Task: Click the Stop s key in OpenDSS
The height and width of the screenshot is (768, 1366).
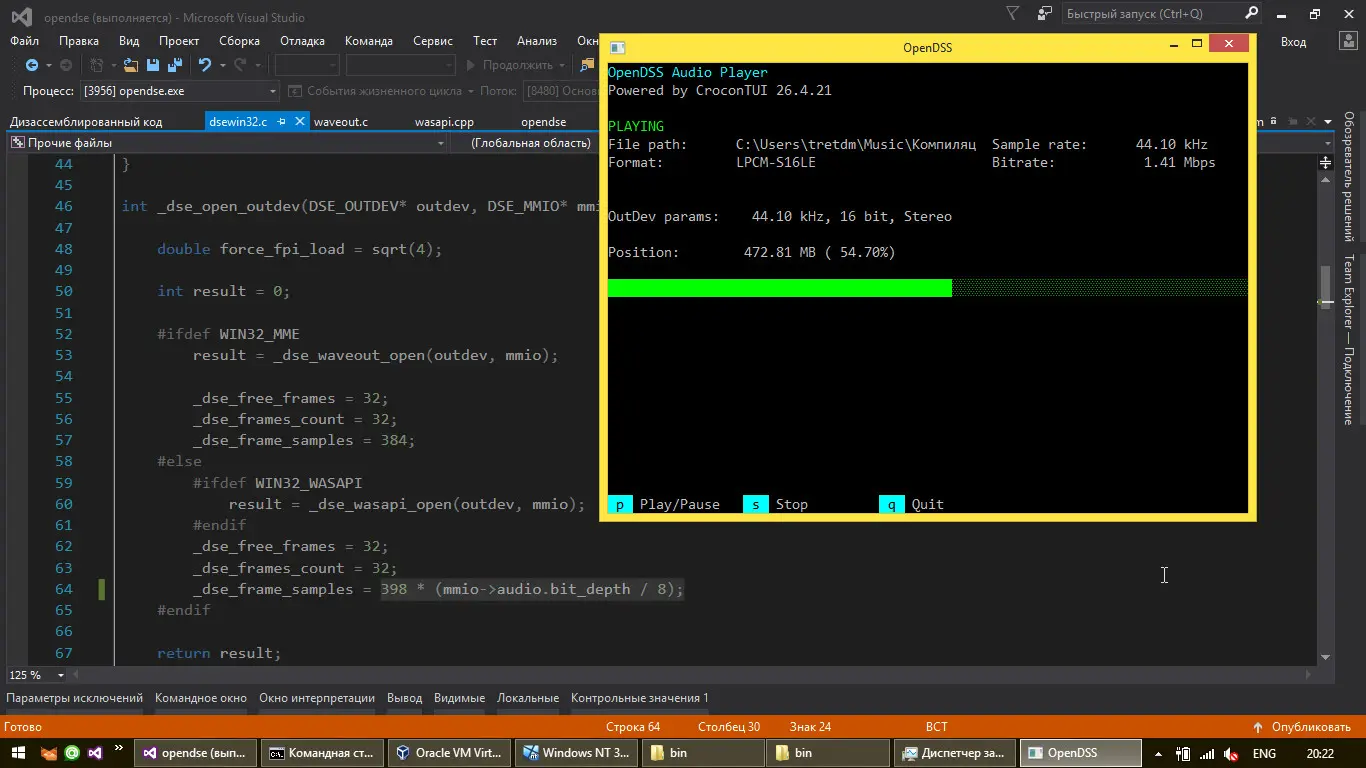Action: click(755, 504)
